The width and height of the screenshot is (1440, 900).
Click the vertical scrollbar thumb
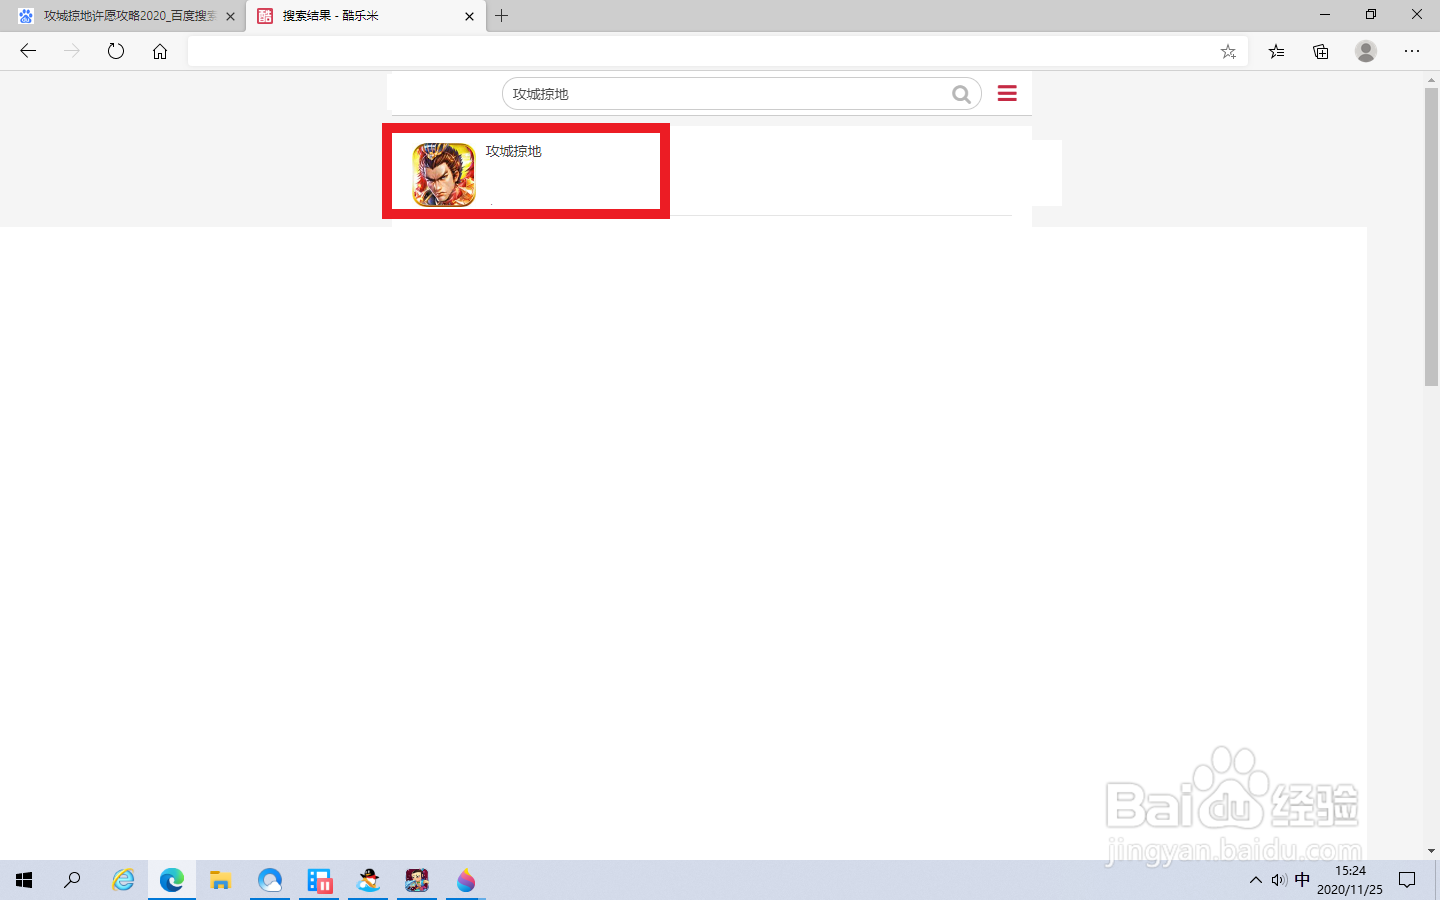[x=1431, y=237]
